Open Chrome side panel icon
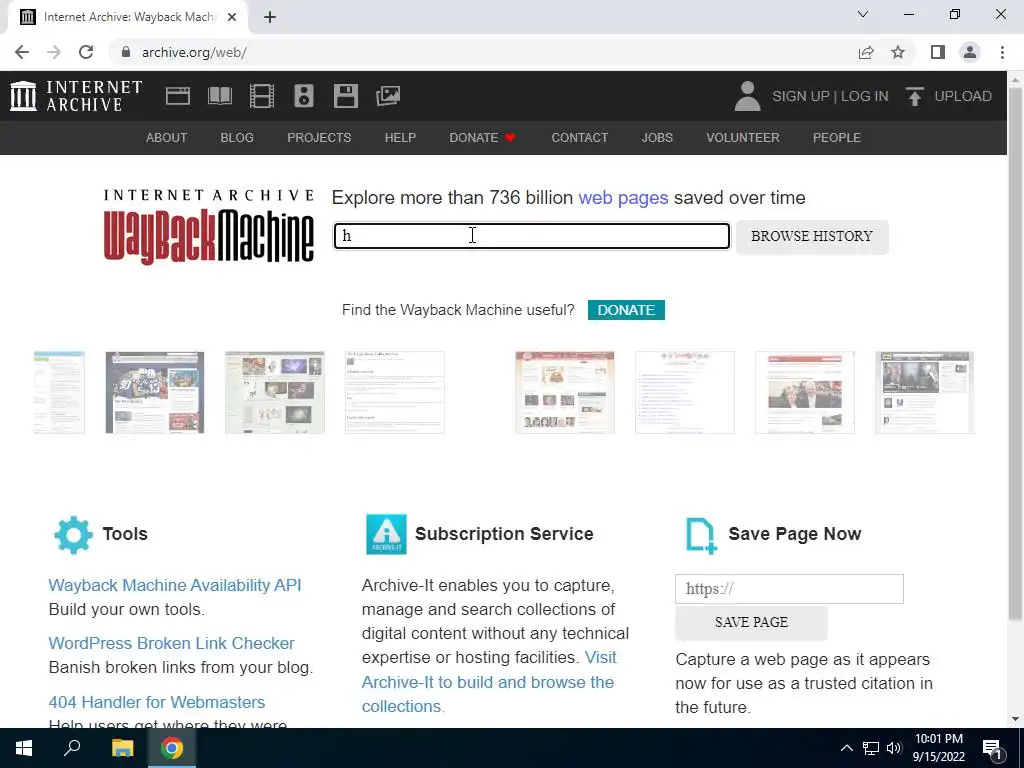The image size is (1024, 768). [938, 52]
